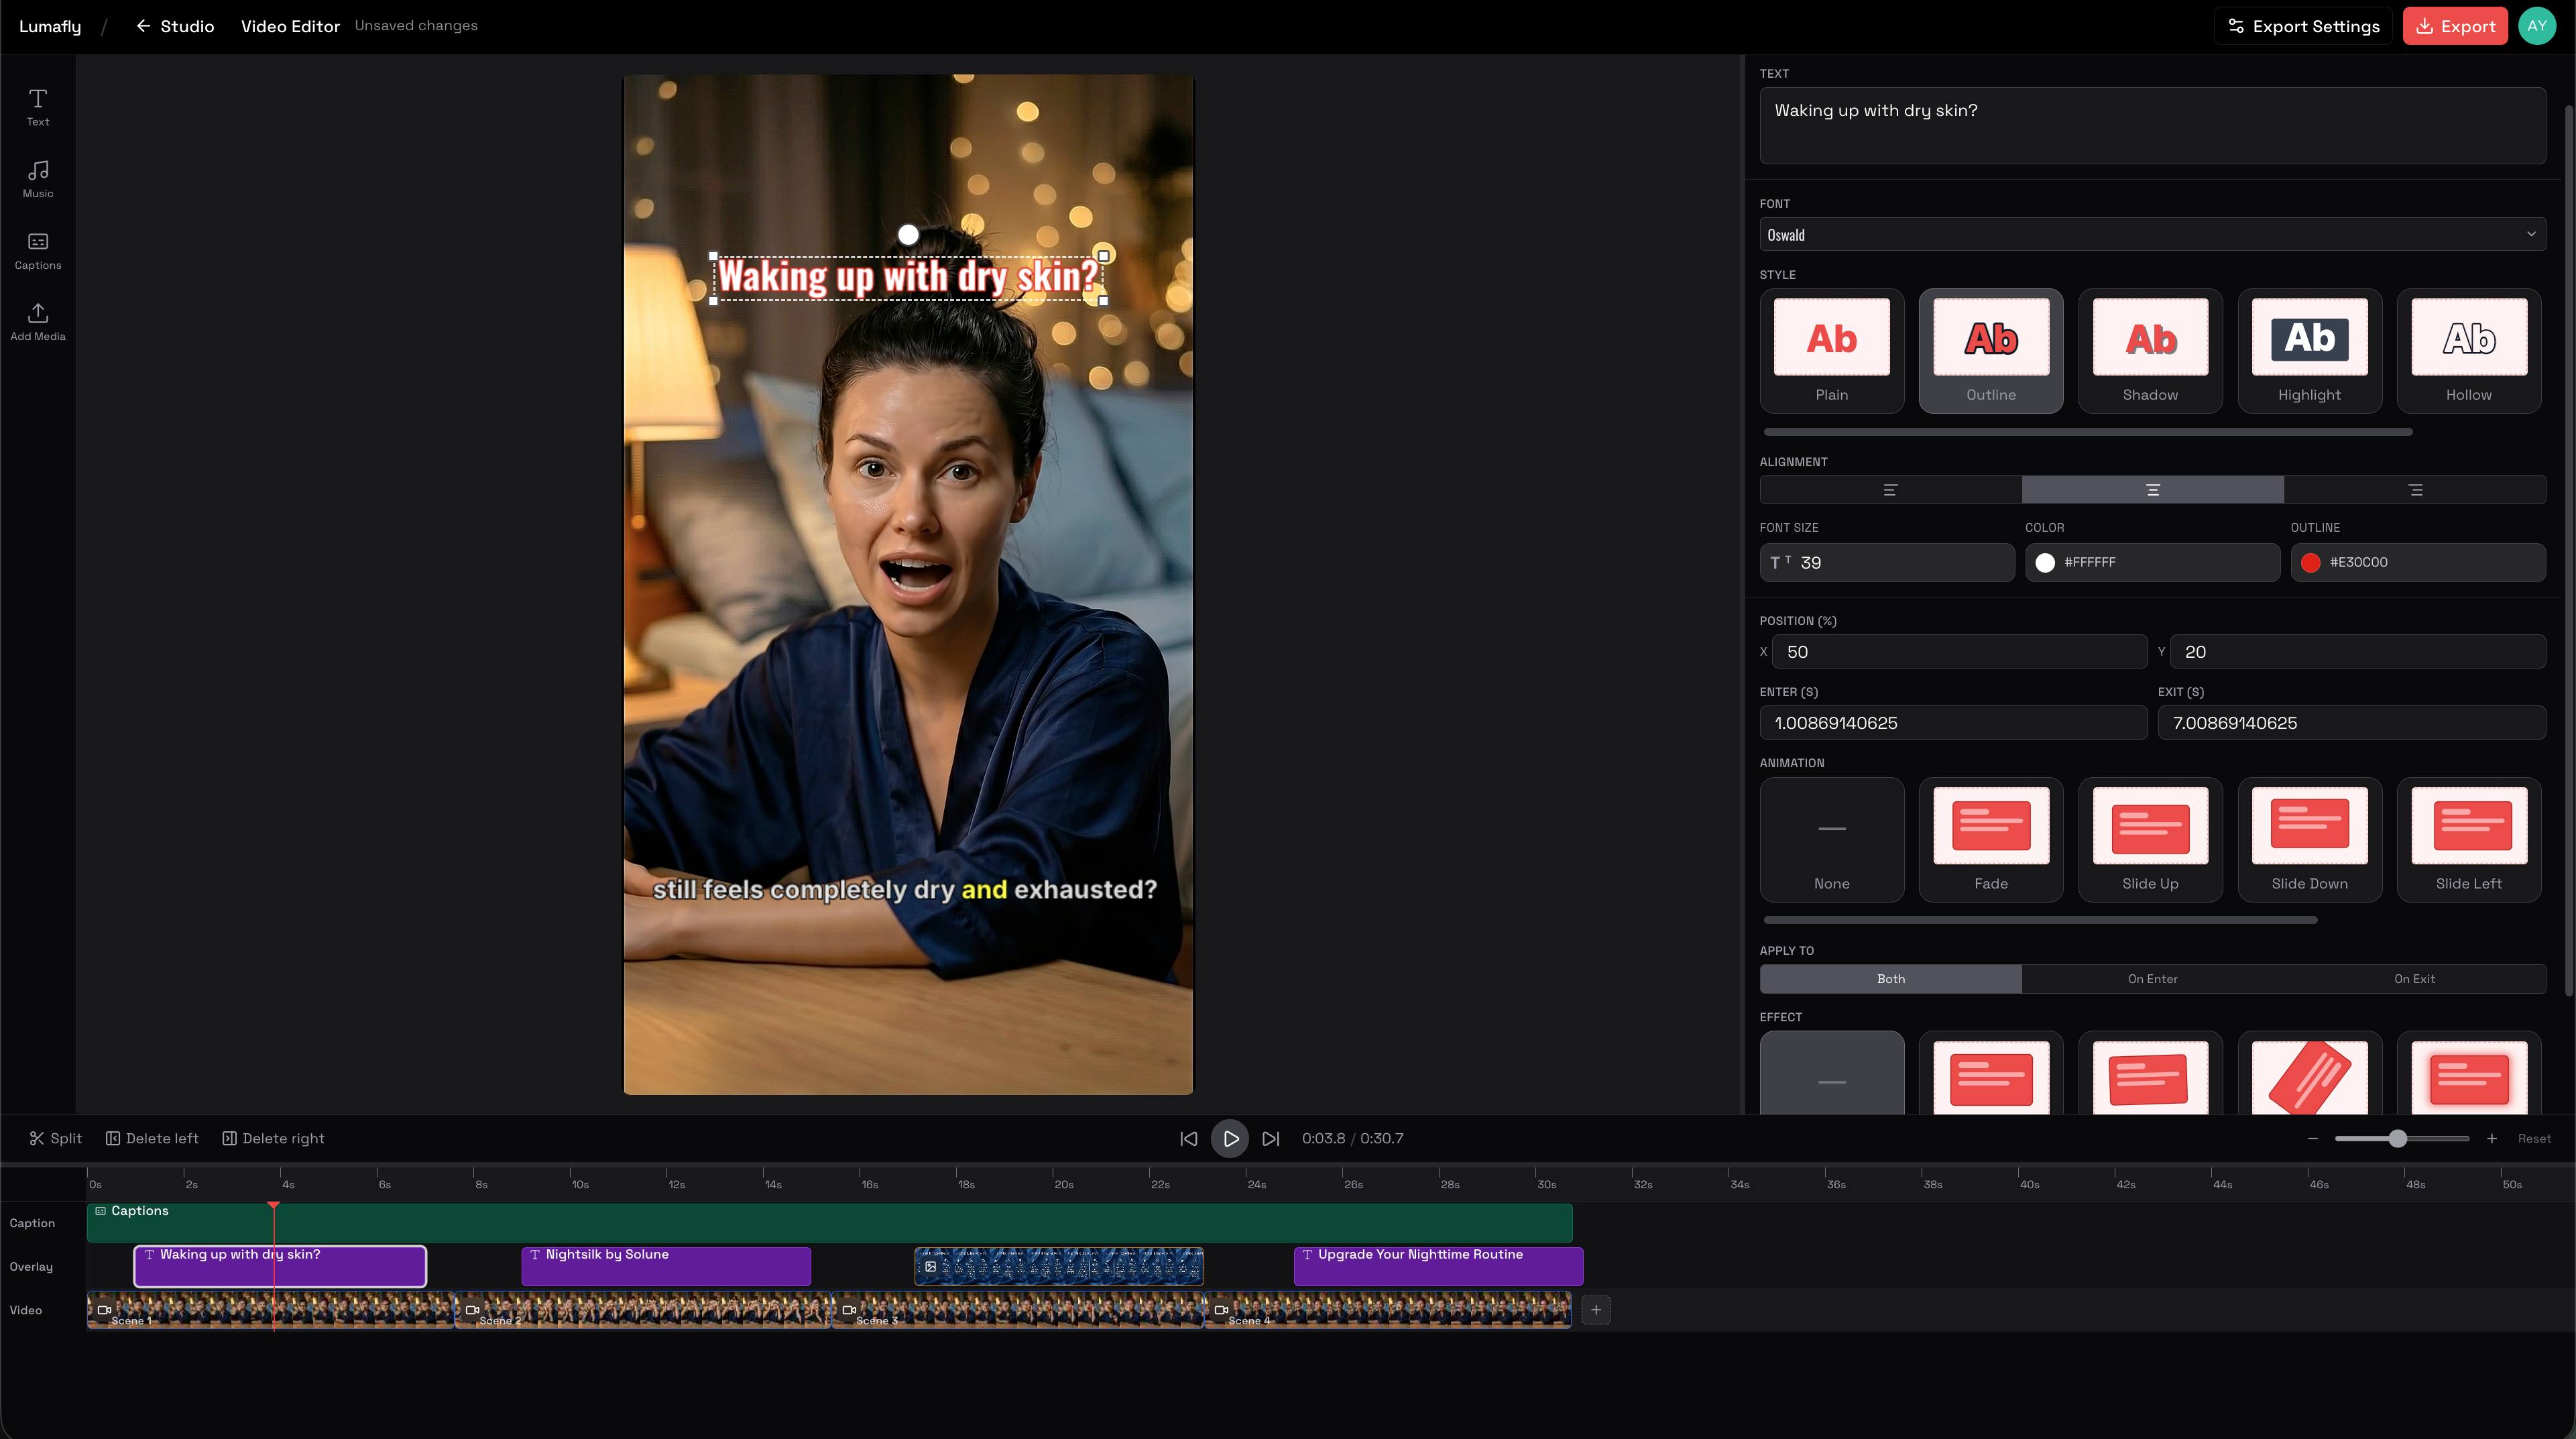Skip to the next scene
Screen dimensions: 2576x1439
pyautogui.click(x=1270, y=1138)
